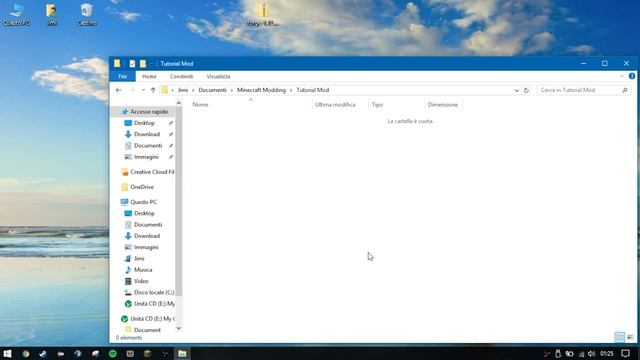Expand the chevron after Minecraft Modding in breadcrumb
Screen dimensions: 640x360
291,90
